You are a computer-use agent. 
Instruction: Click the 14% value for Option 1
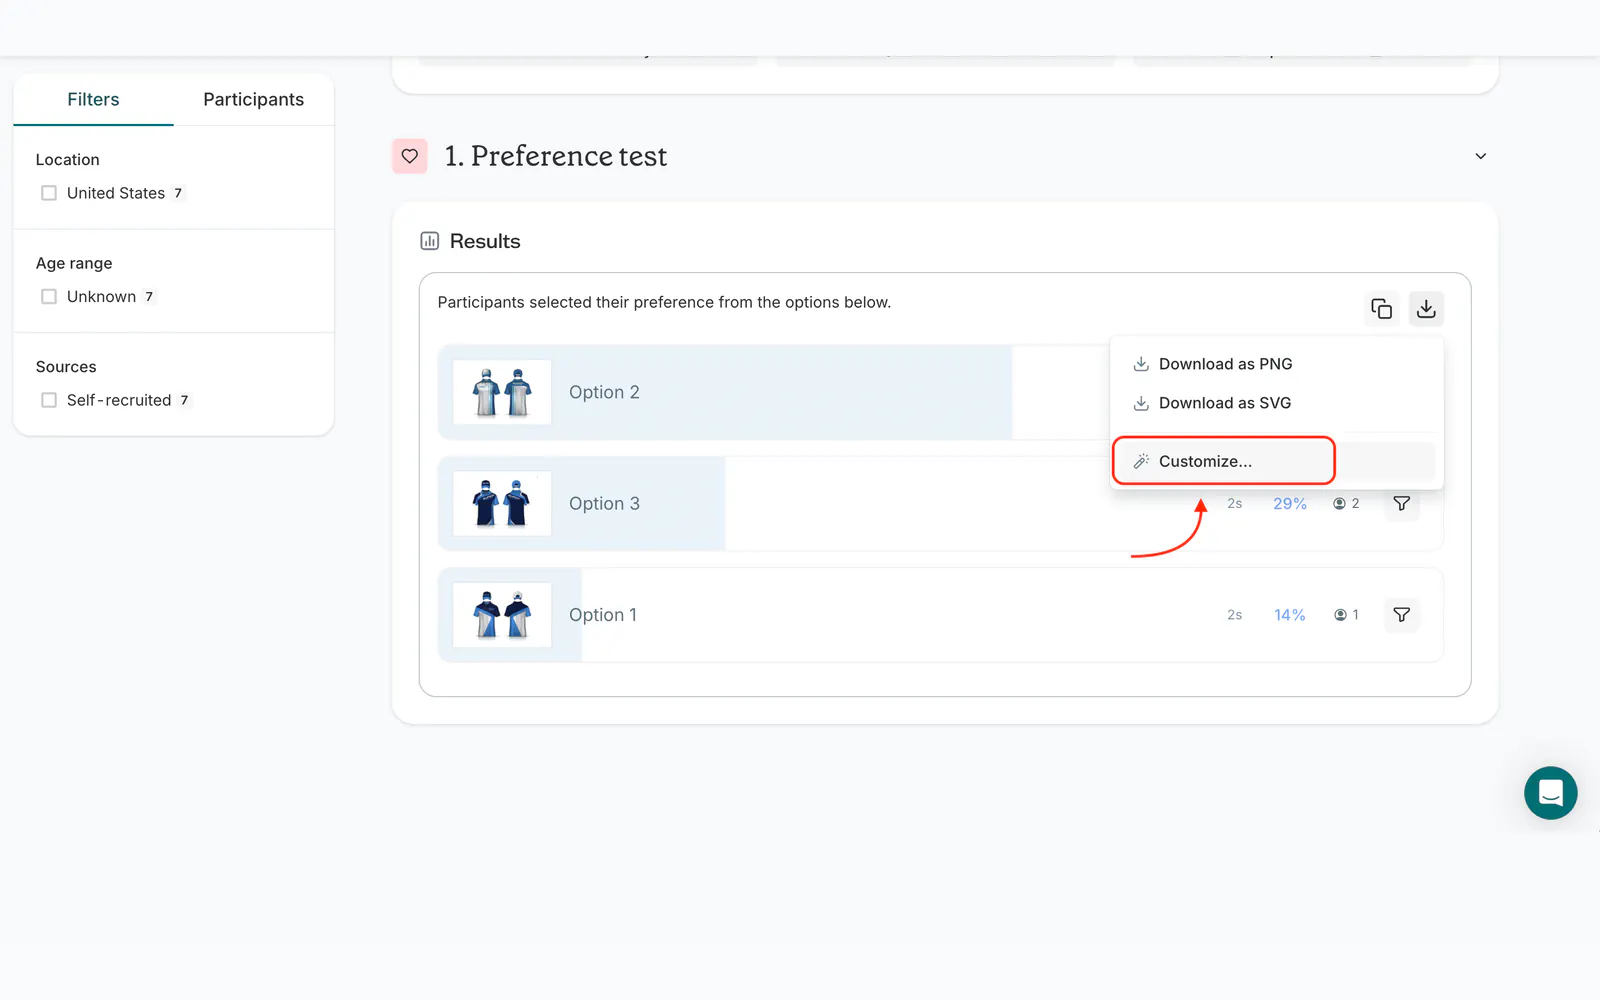click(x=1290, y=615)
